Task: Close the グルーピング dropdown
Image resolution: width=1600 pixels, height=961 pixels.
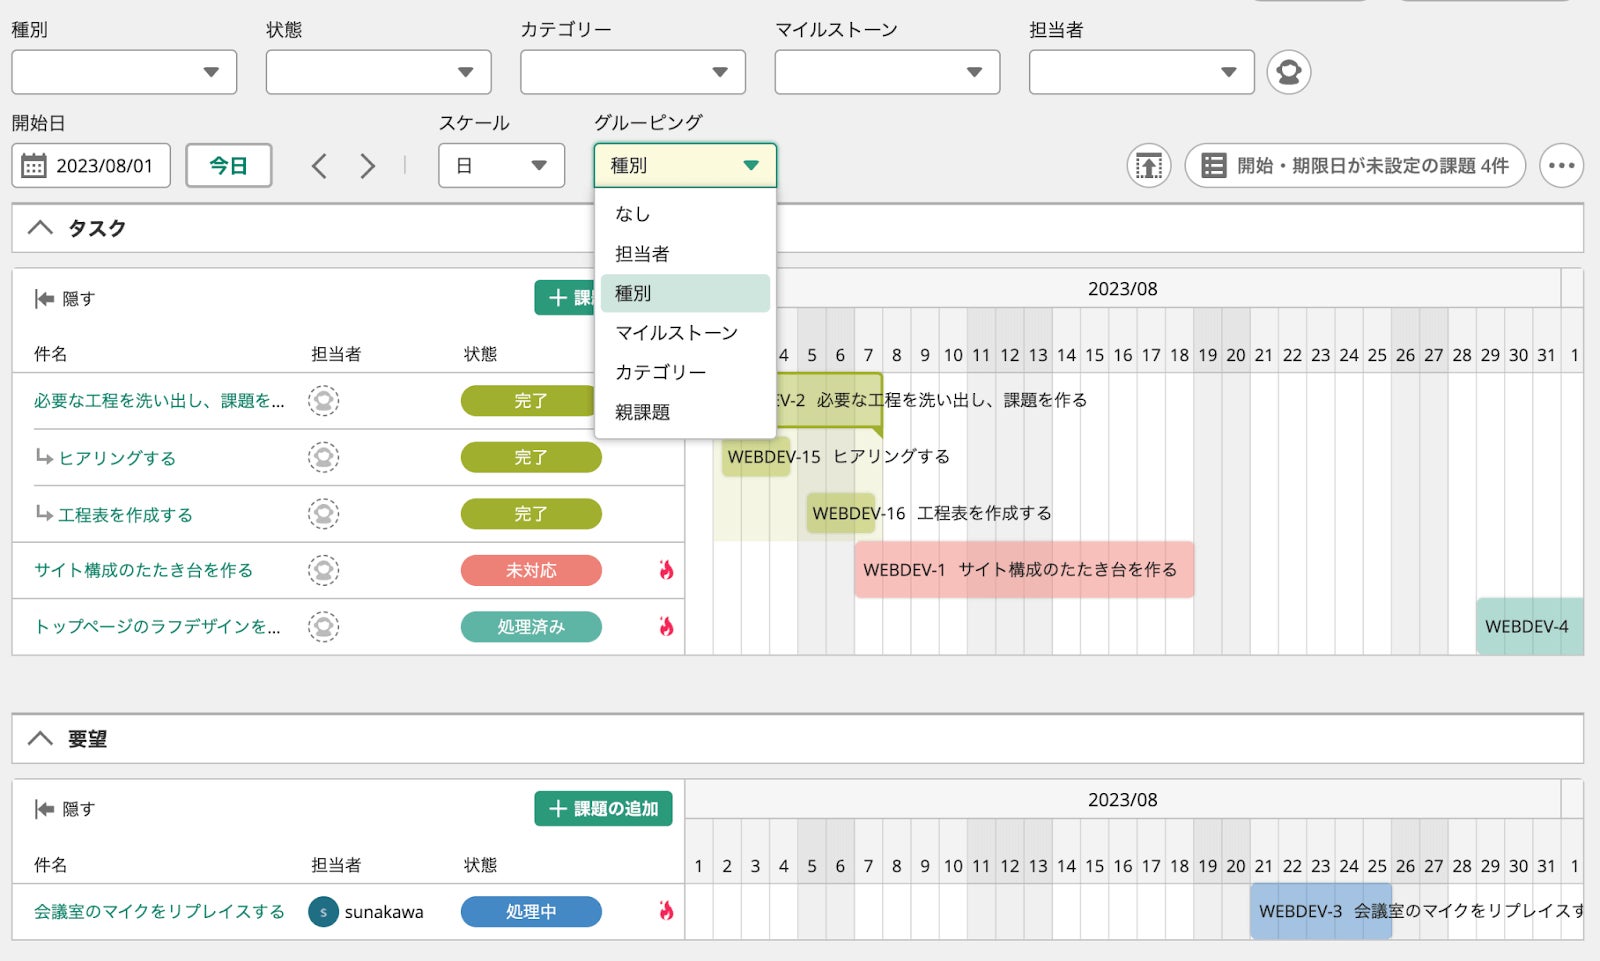Action: pos(685,166)
